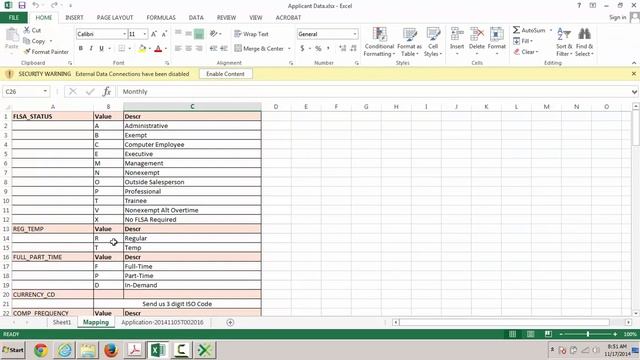Click the Save icon in quick access toolbar

(x=22, y=5)
